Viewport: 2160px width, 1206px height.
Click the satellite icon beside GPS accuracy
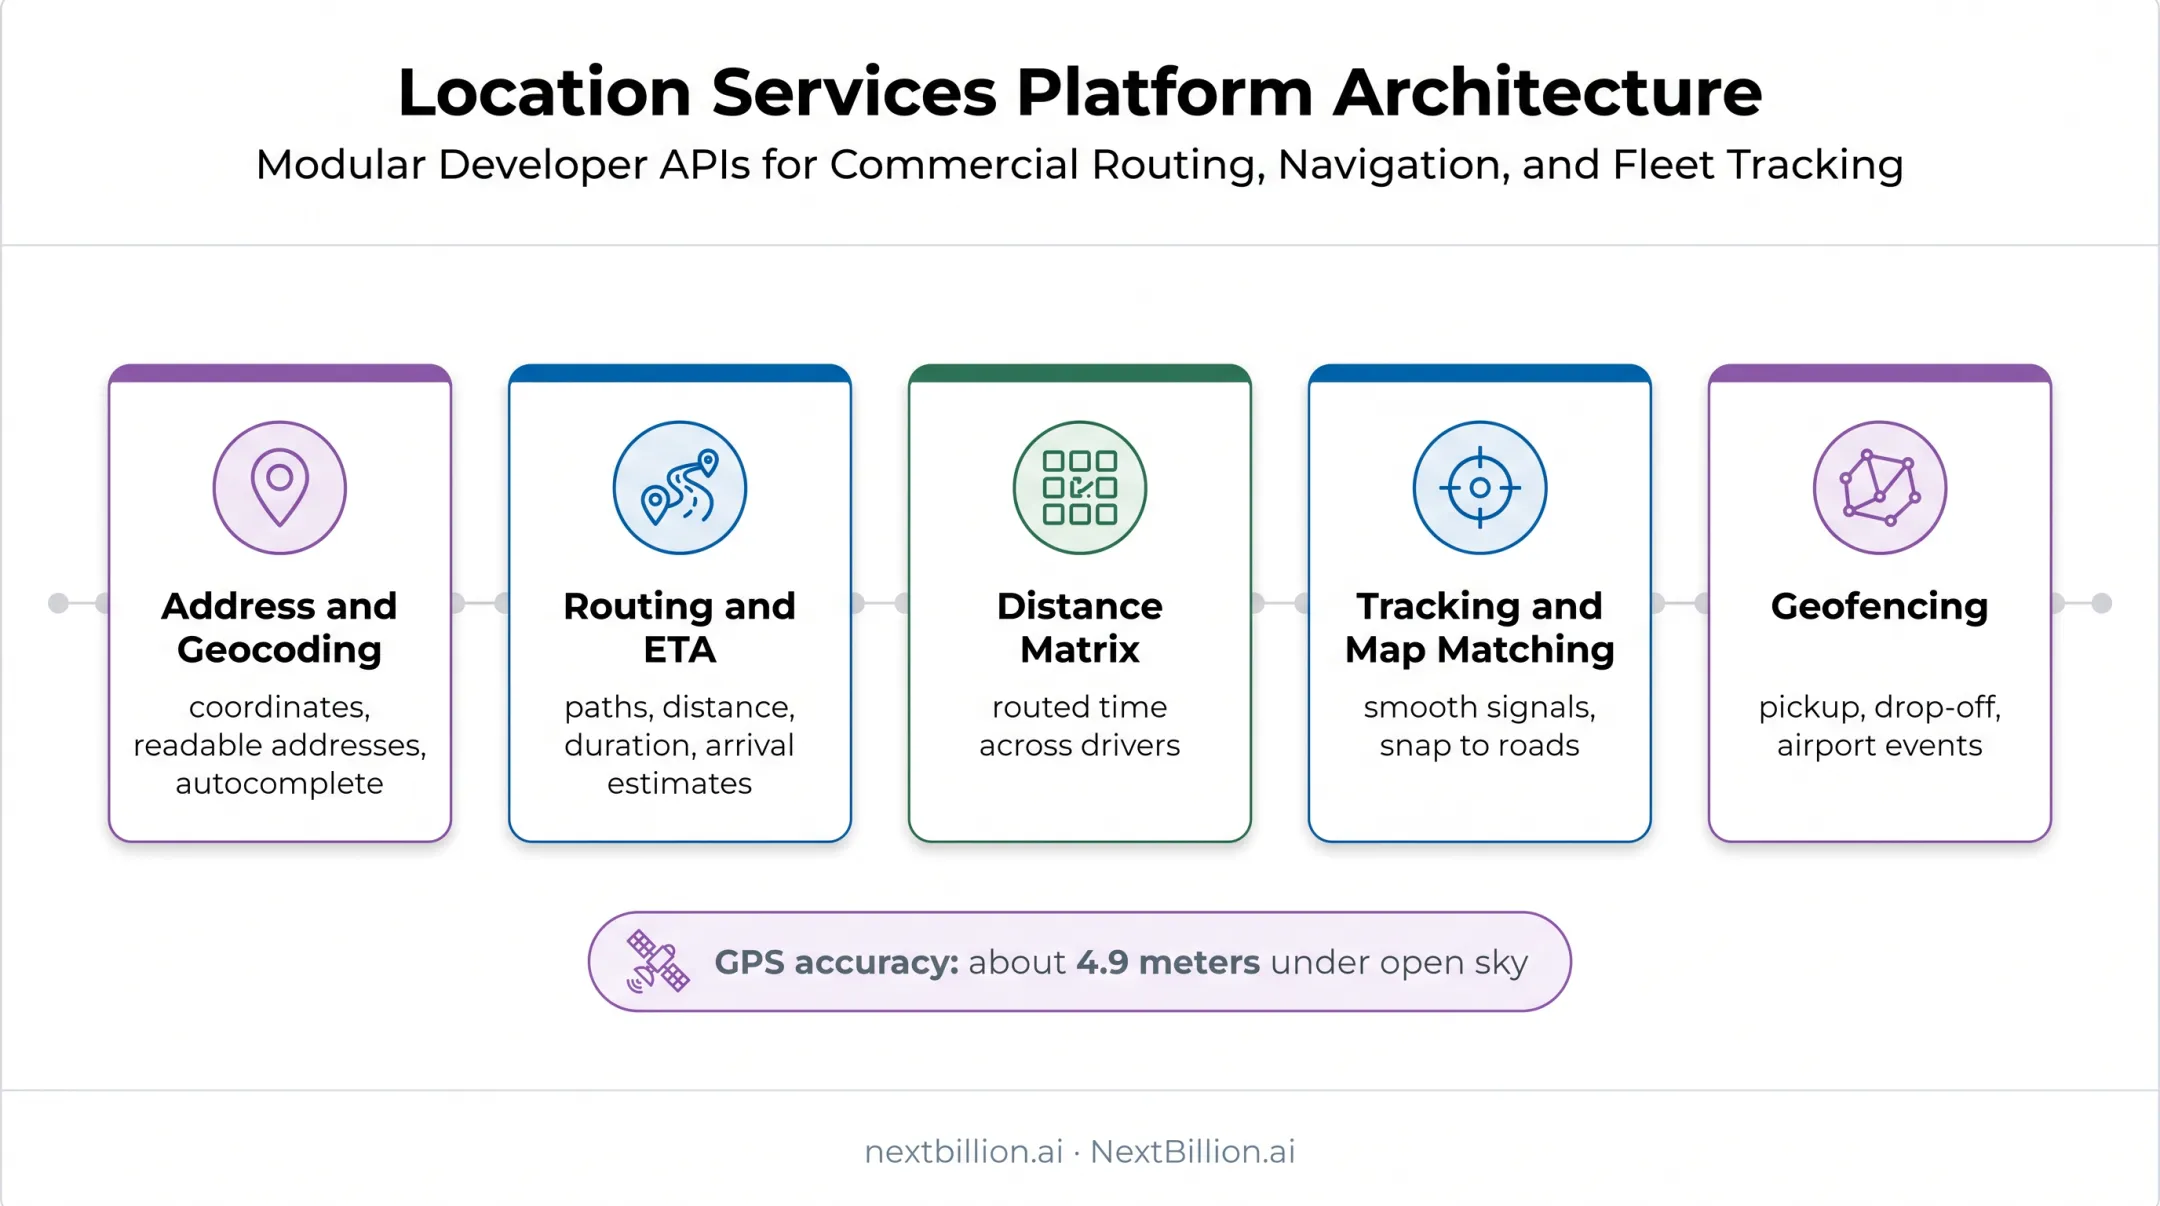(x=657, y=962)
